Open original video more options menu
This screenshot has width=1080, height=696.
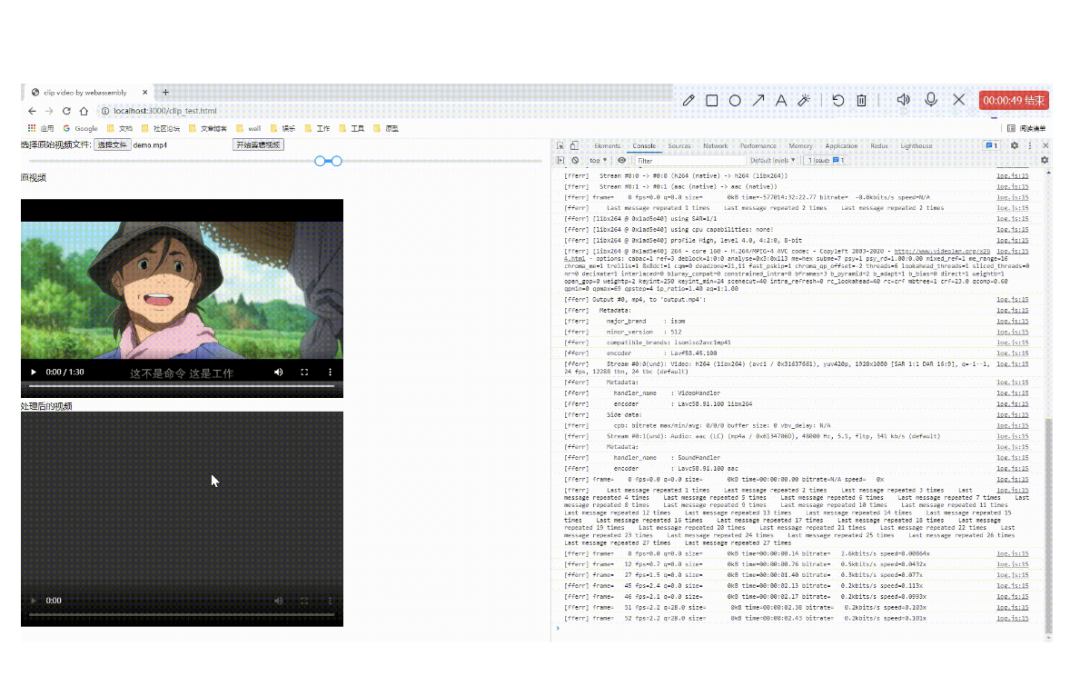tap(330, 372)
